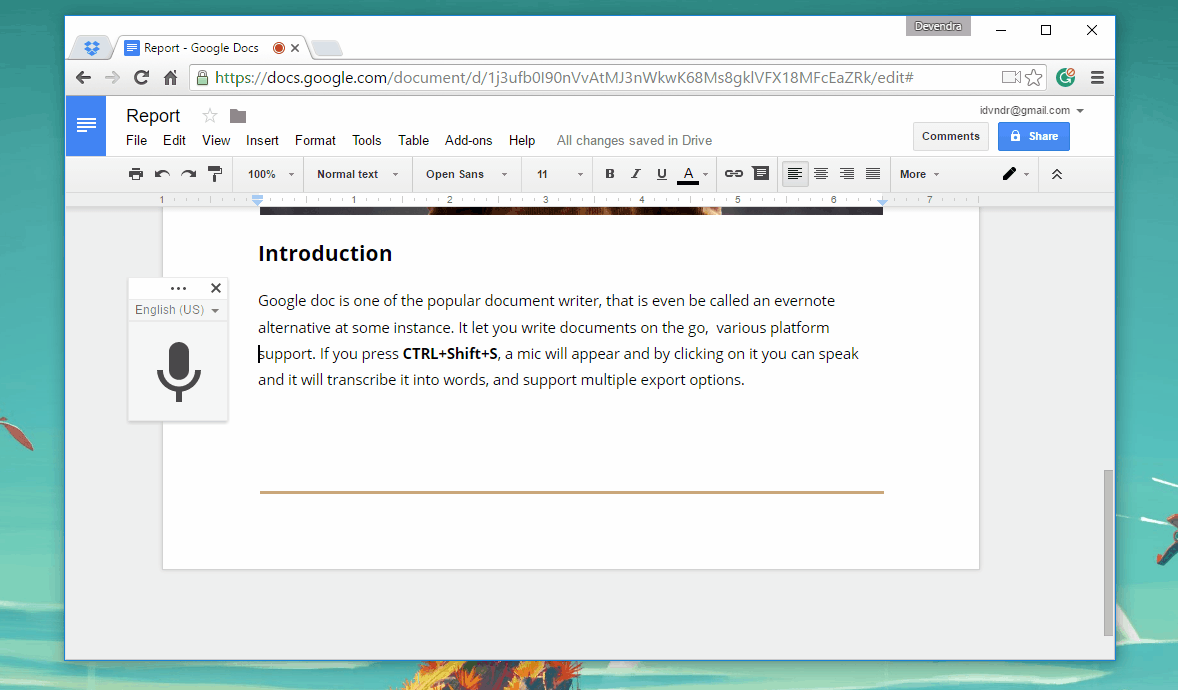
Task: Open a new browser tab
Action: coord(327,49)
